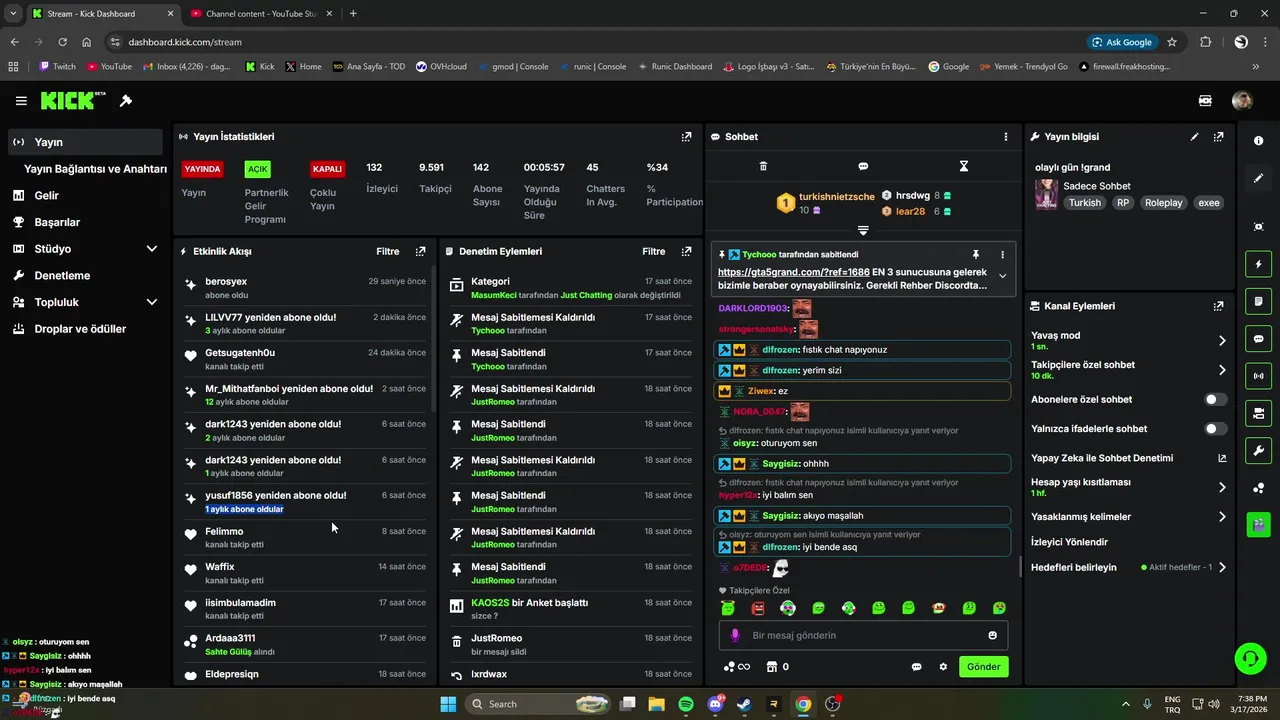
Task: Open pinned message three-dot menu
Action: tap(1002, 255)
